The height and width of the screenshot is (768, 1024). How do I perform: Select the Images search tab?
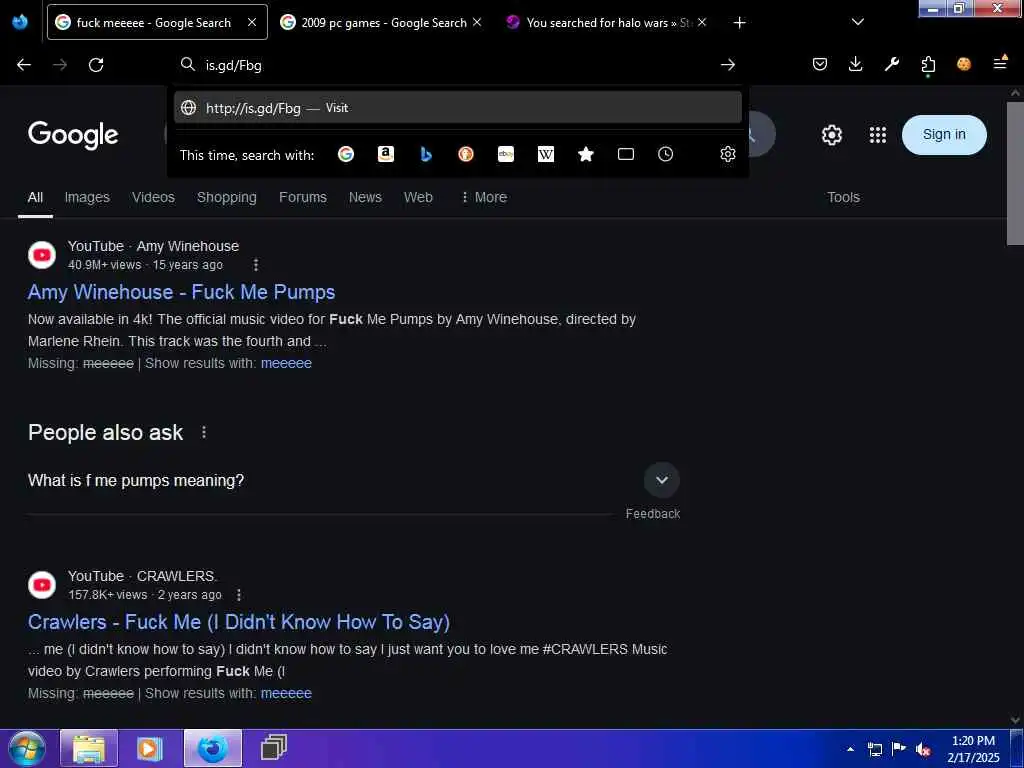coord(87,197)
